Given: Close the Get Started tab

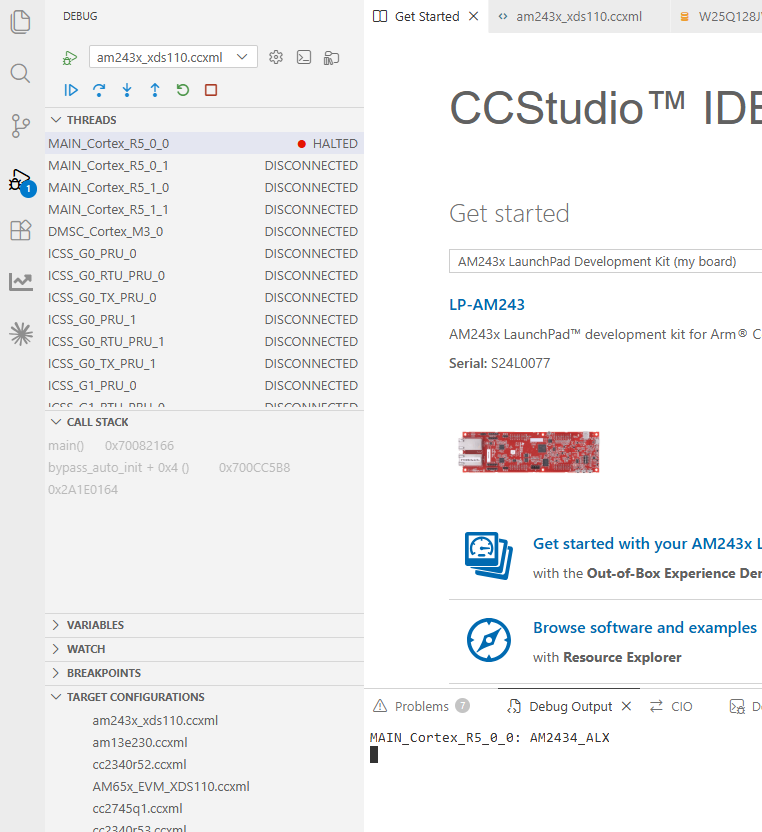Looking at the screenshot, I should [x=473, y=16].
